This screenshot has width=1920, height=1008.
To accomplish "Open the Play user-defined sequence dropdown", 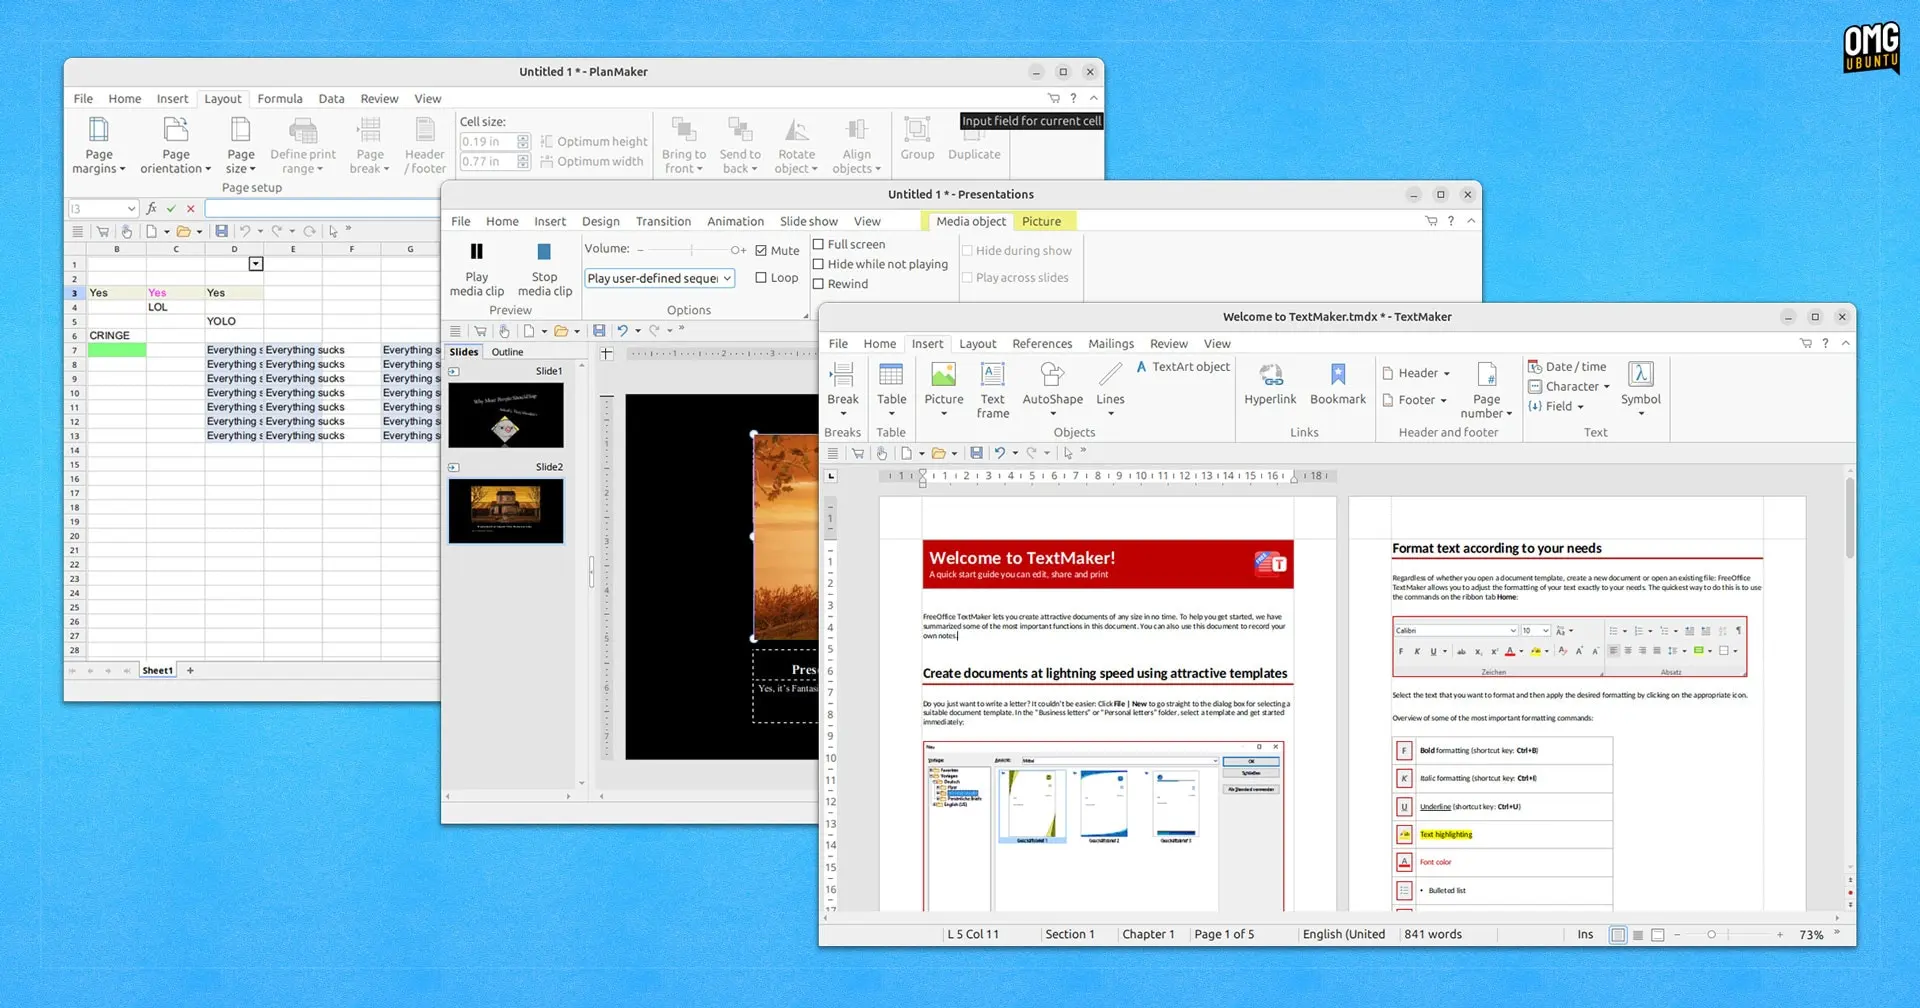I will tap(659, 278).
